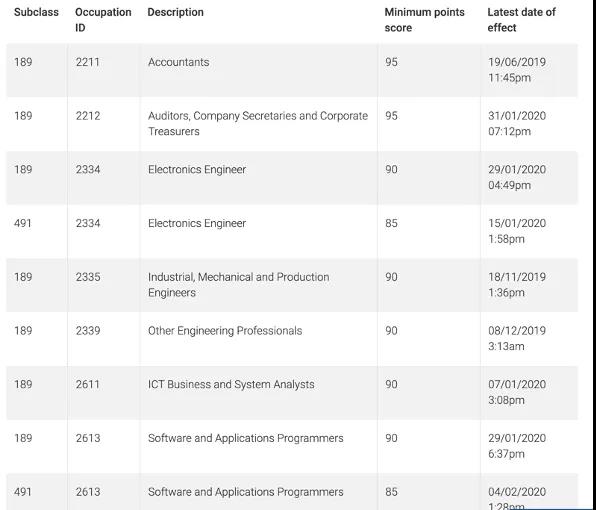
Task: Click the Latest date of effect header
Action: pos(522,20)
